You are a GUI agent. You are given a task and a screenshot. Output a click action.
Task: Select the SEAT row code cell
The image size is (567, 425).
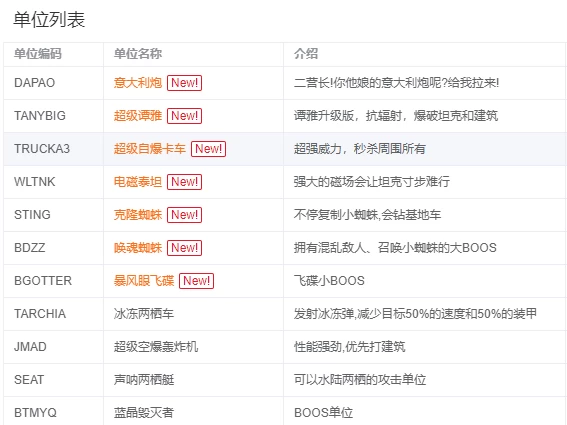(54, 380)
